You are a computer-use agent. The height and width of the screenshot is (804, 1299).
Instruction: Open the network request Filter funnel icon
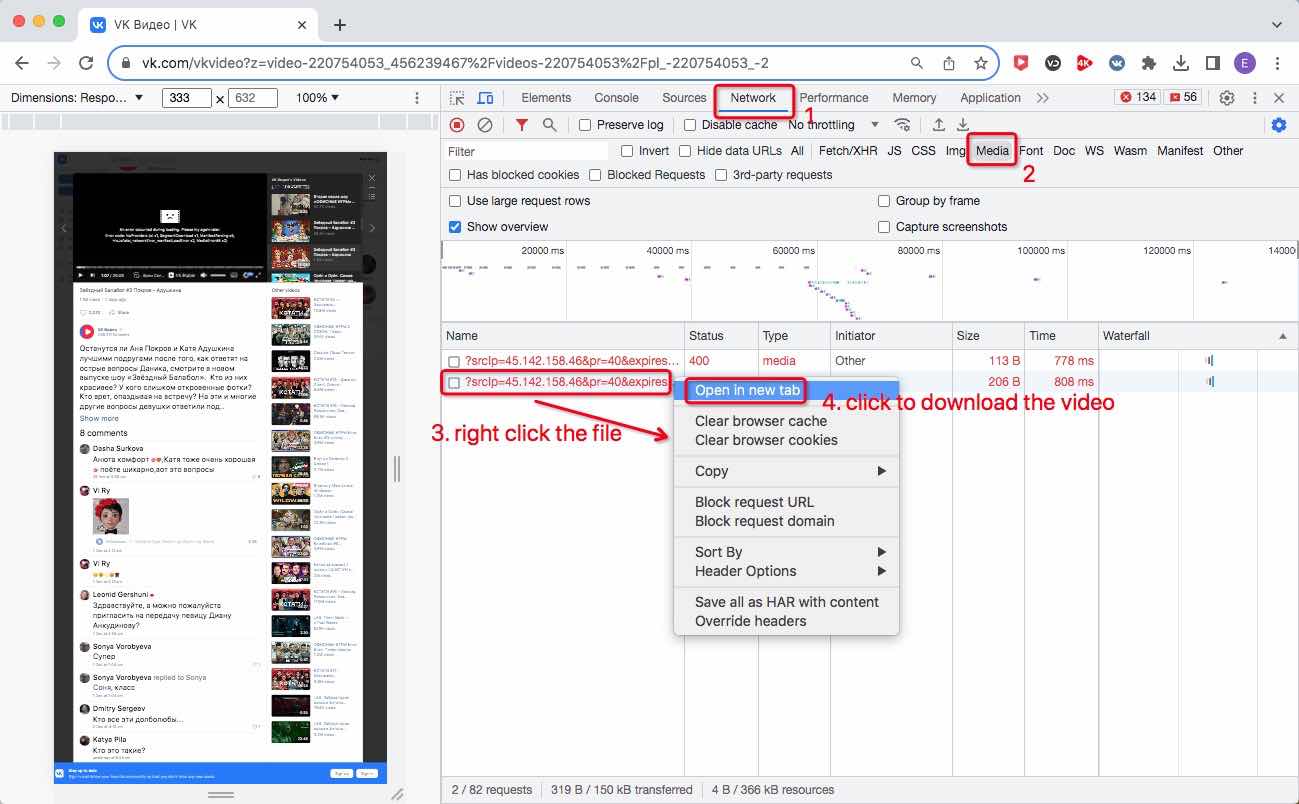click(519, 124)
